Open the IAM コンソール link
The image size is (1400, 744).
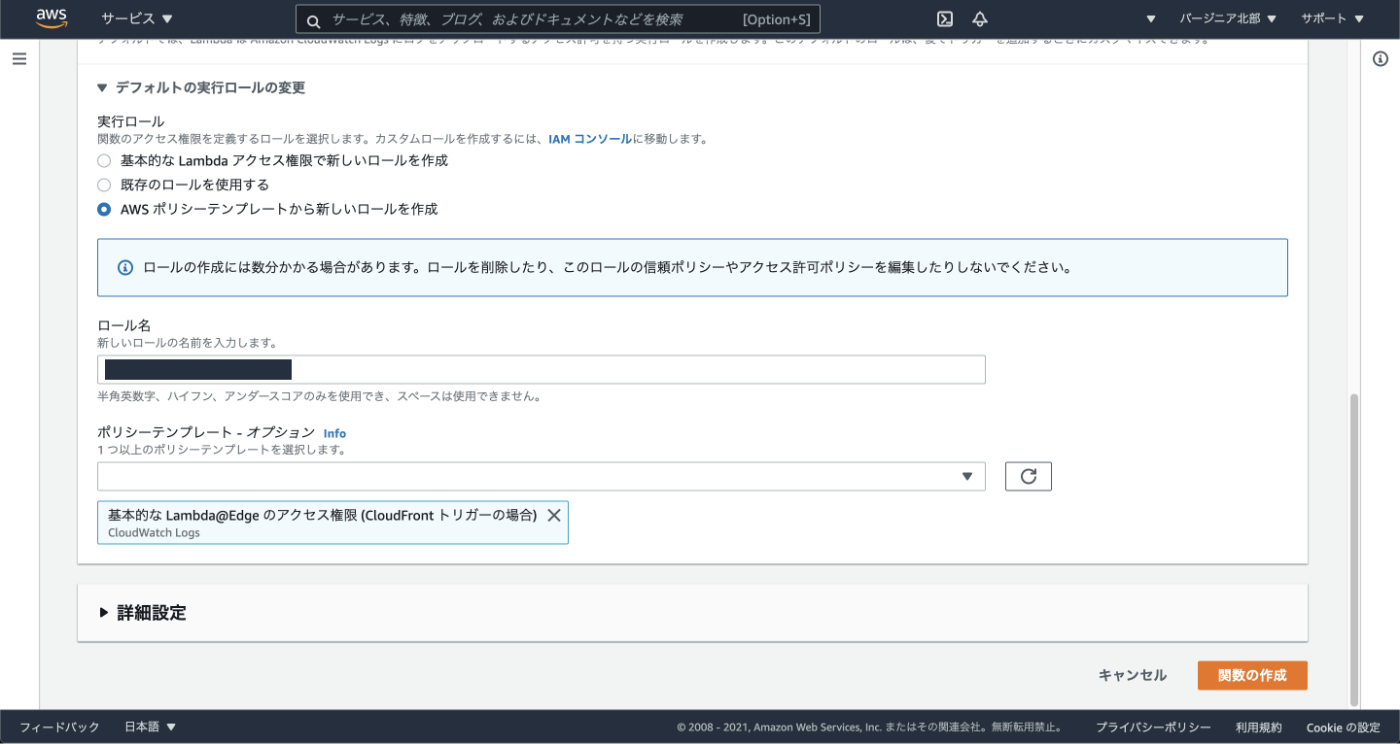point(590,139)
